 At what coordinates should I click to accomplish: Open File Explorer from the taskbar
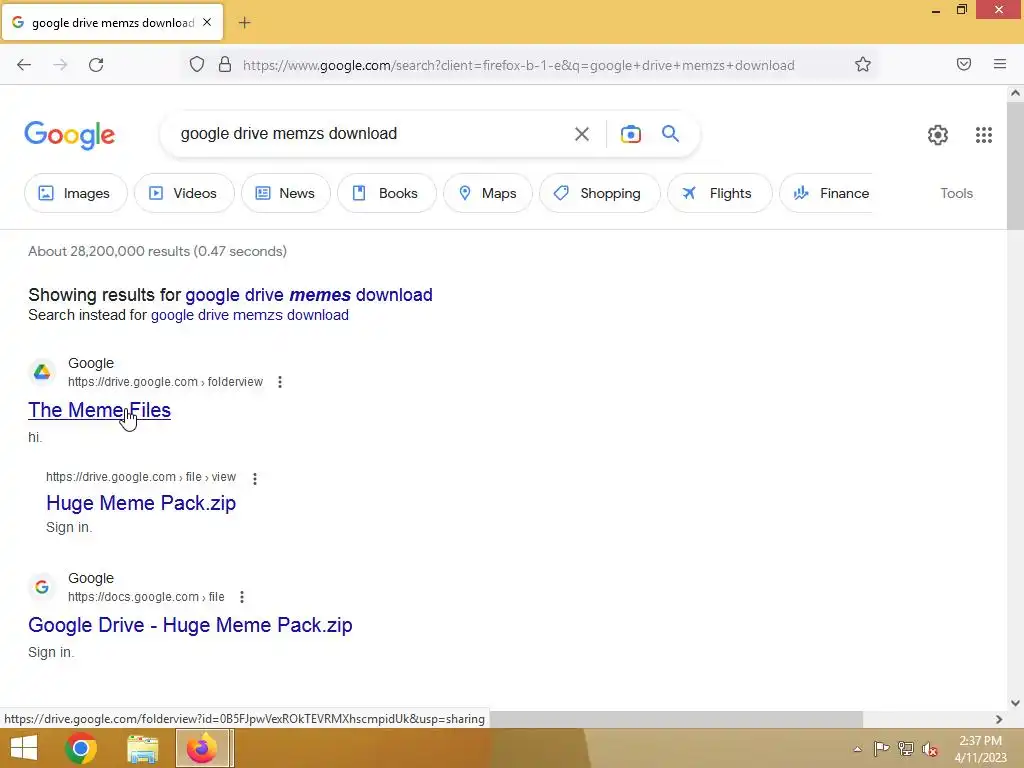[x=142, y=749]
